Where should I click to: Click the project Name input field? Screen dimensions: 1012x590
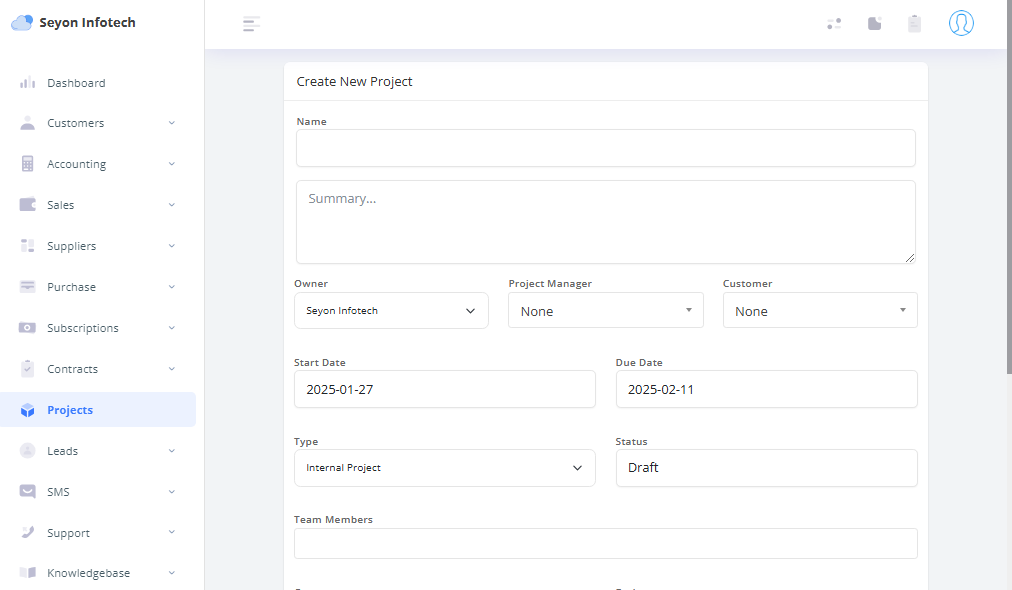tap(605, 148)
